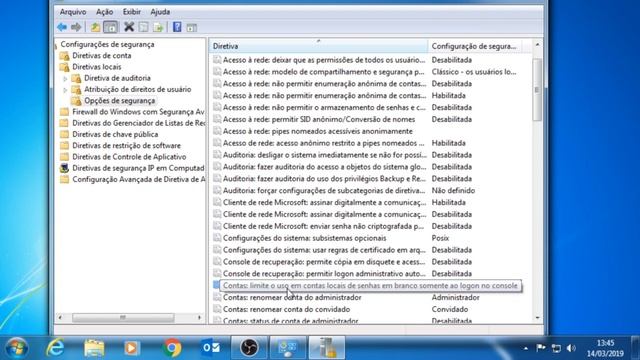Select 'Auditoria: forçar configurações de subcategorias' row

click(324, 190)
